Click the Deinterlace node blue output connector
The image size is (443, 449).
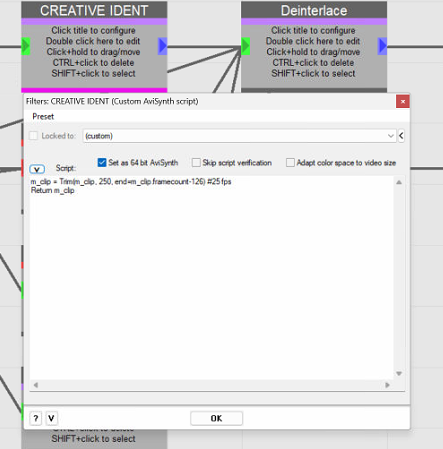pyautogui.click(x=382, y=46)
